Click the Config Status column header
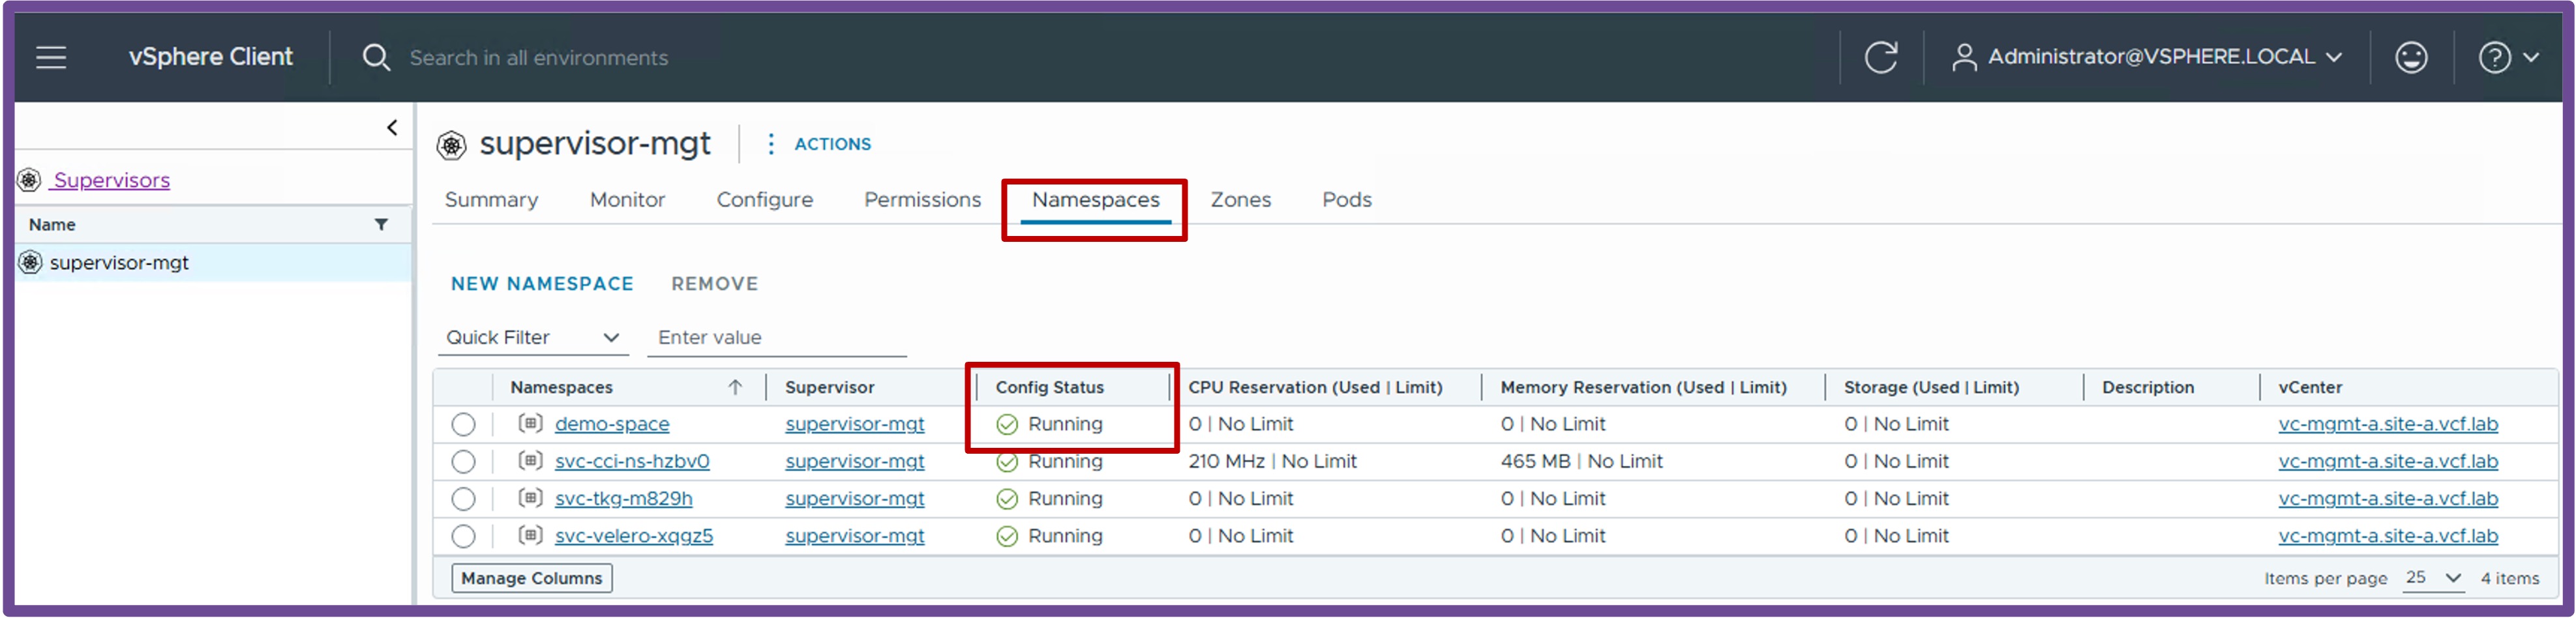Screen dimensions: 2576x618 coord(1049,387)
